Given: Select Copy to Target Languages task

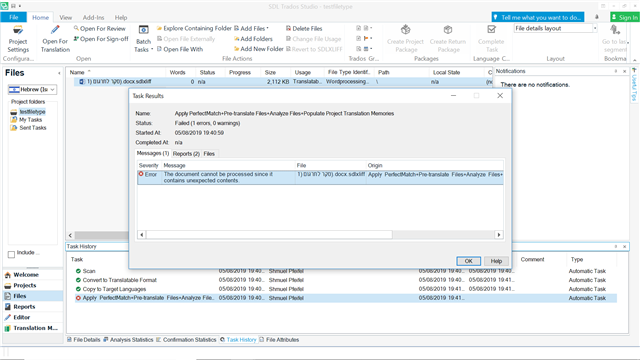Looking at the screenshot, I should [345, 289].
